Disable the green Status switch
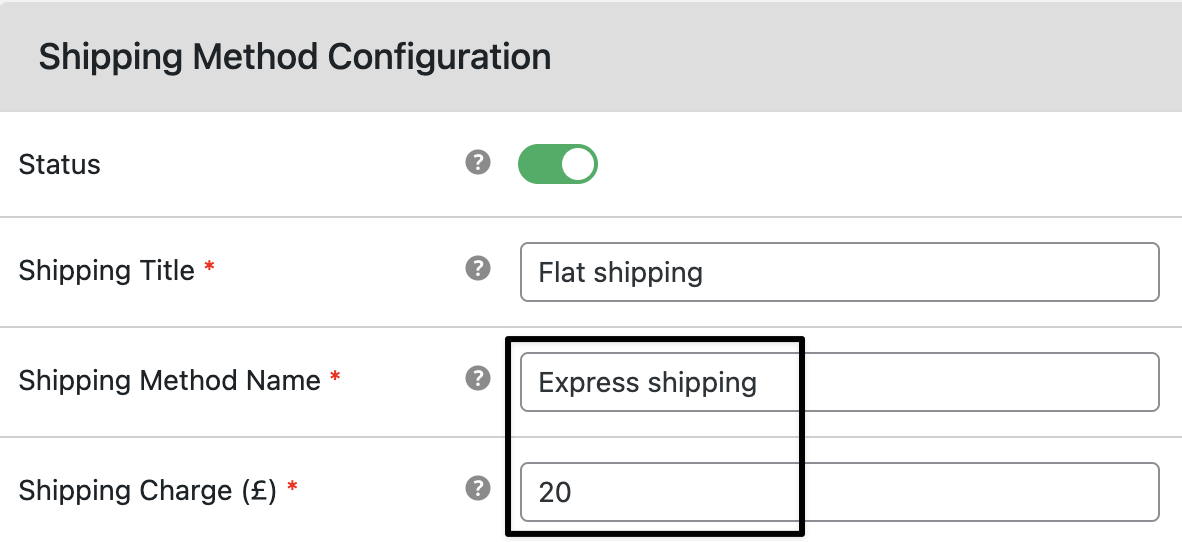Image resolution: width=1182 pixels, height=542 pixels. point(558,164)
